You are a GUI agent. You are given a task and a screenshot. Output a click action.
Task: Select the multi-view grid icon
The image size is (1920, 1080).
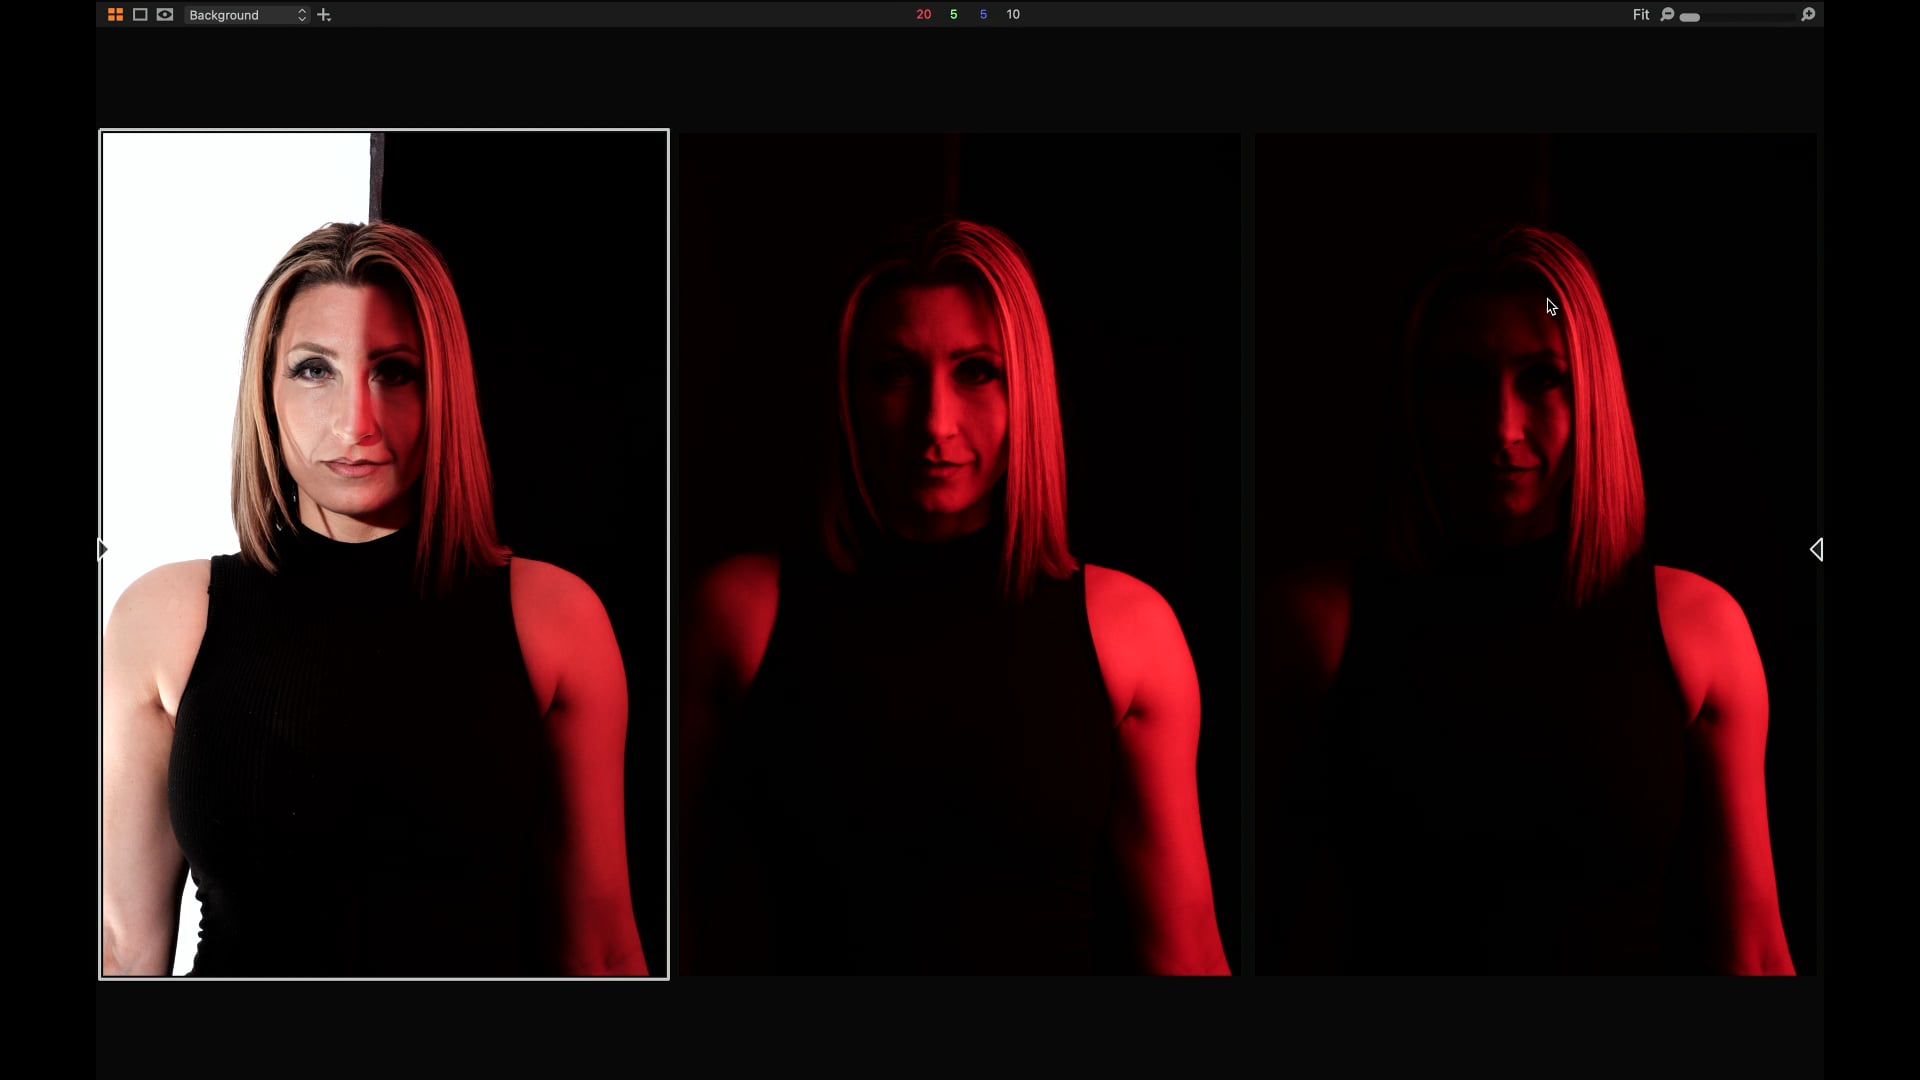pos(115,15)
